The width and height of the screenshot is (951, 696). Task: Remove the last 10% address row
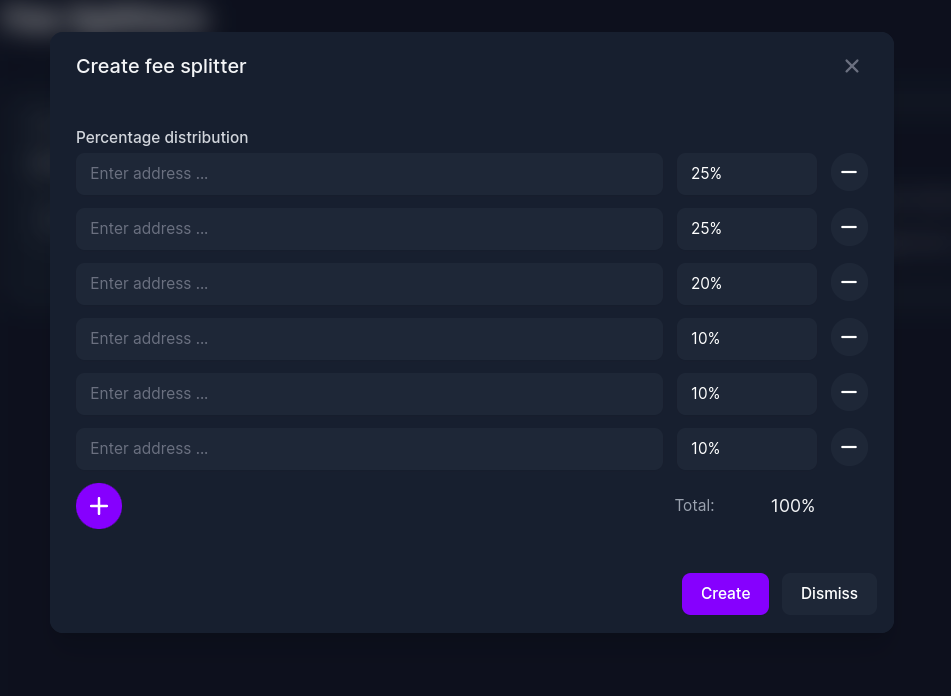849,447
